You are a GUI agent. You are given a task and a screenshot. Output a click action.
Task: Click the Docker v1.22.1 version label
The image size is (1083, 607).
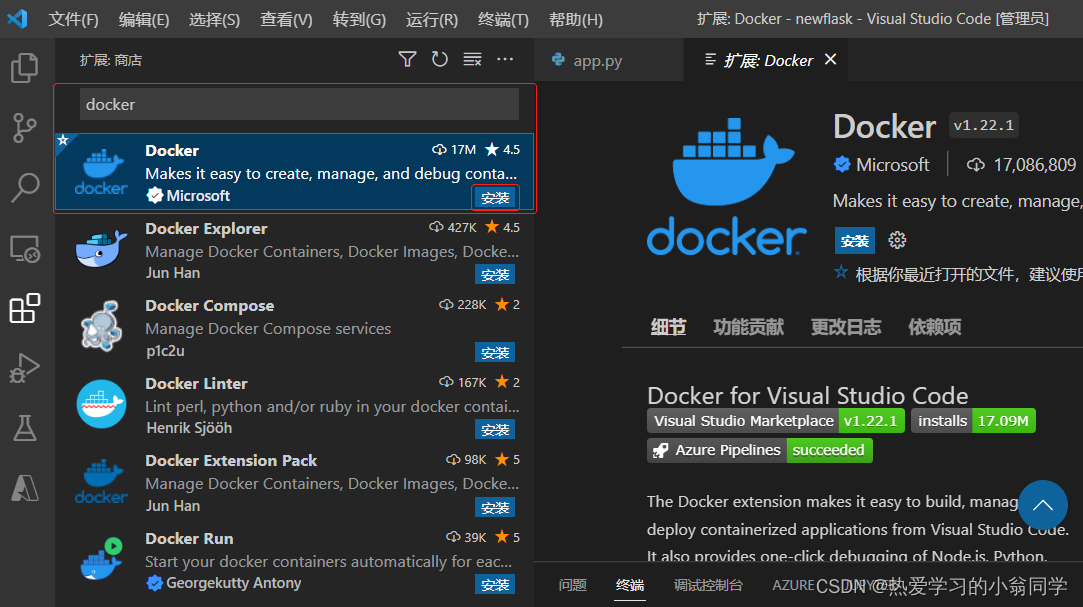(x=983, y=126)
